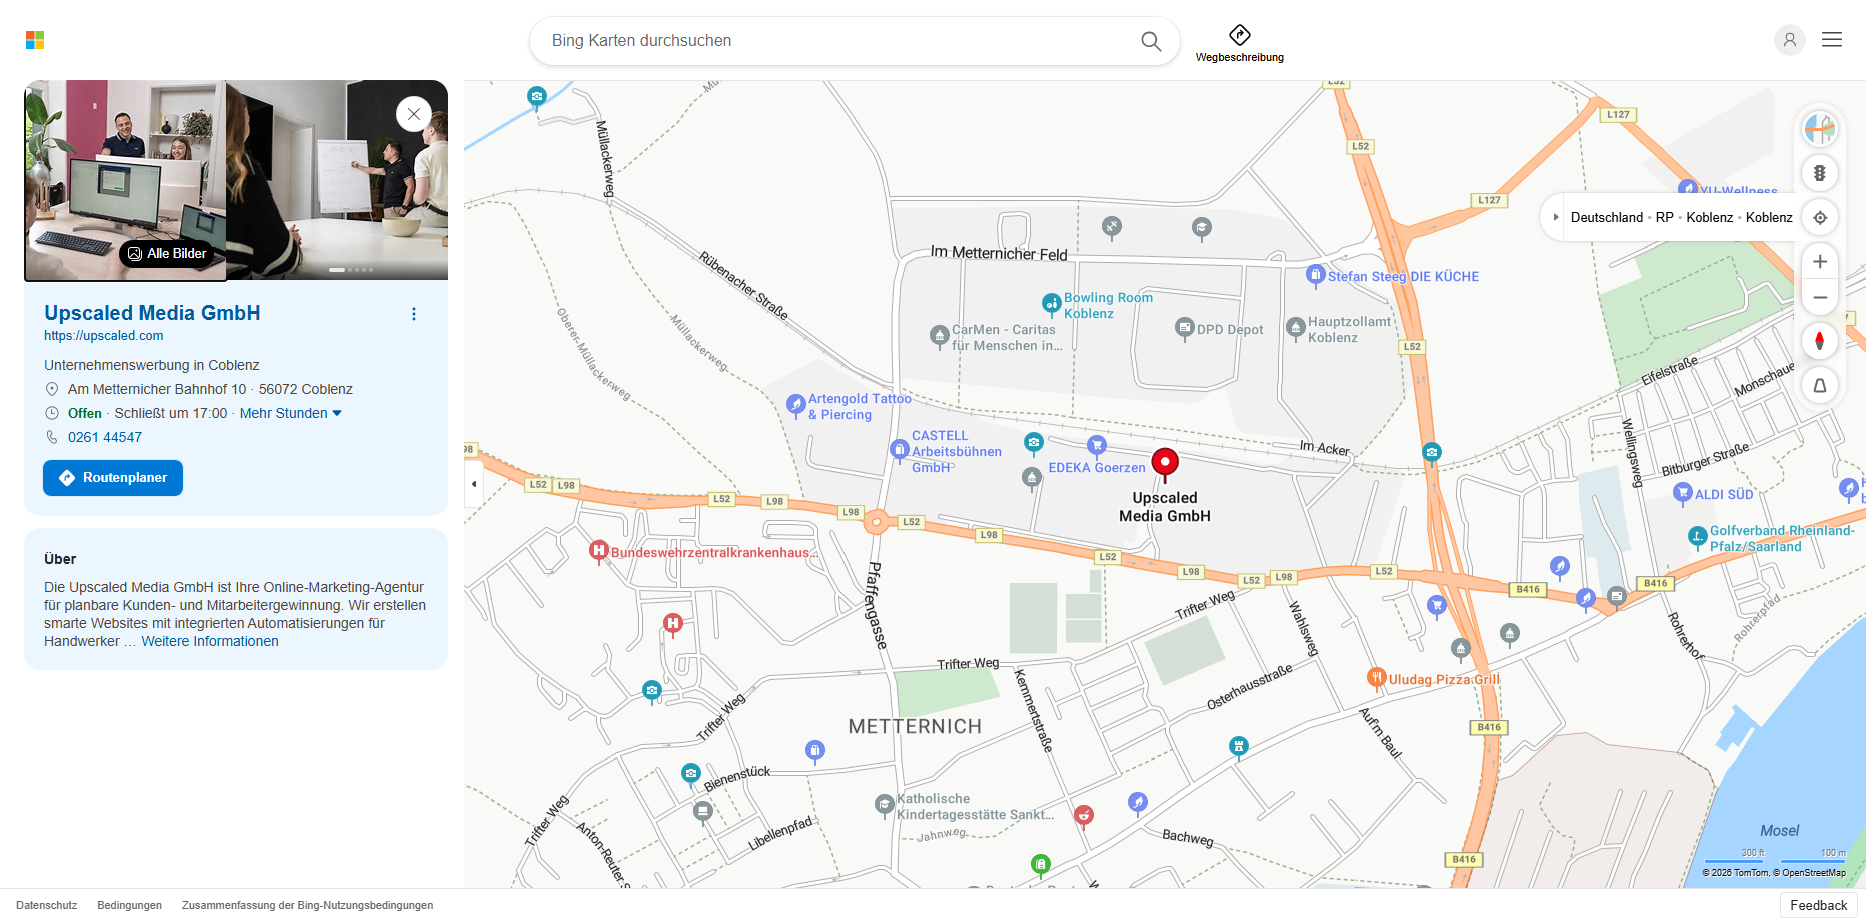
Task: Reset map orientation with the compass
Action: 1820,341
